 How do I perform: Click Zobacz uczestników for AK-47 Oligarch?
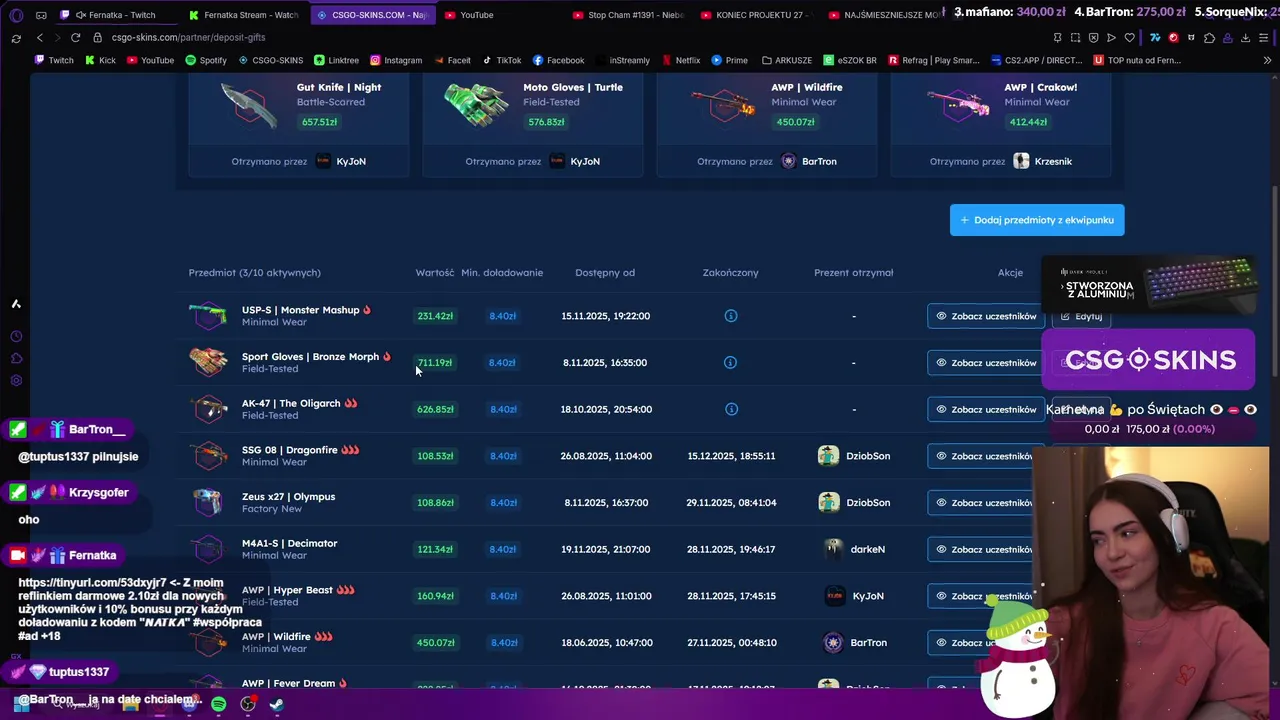coord(985,409)
